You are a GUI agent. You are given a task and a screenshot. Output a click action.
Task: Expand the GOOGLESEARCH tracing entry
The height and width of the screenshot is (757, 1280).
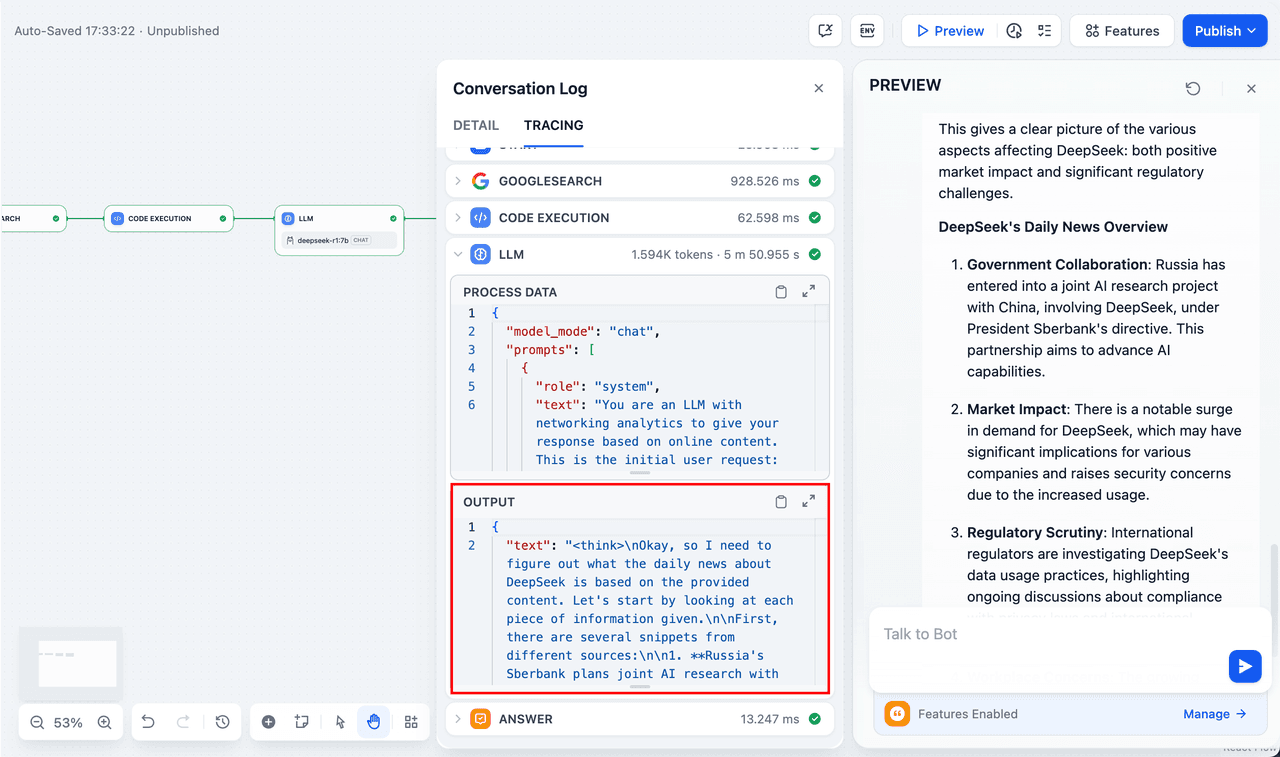[458, 181]
